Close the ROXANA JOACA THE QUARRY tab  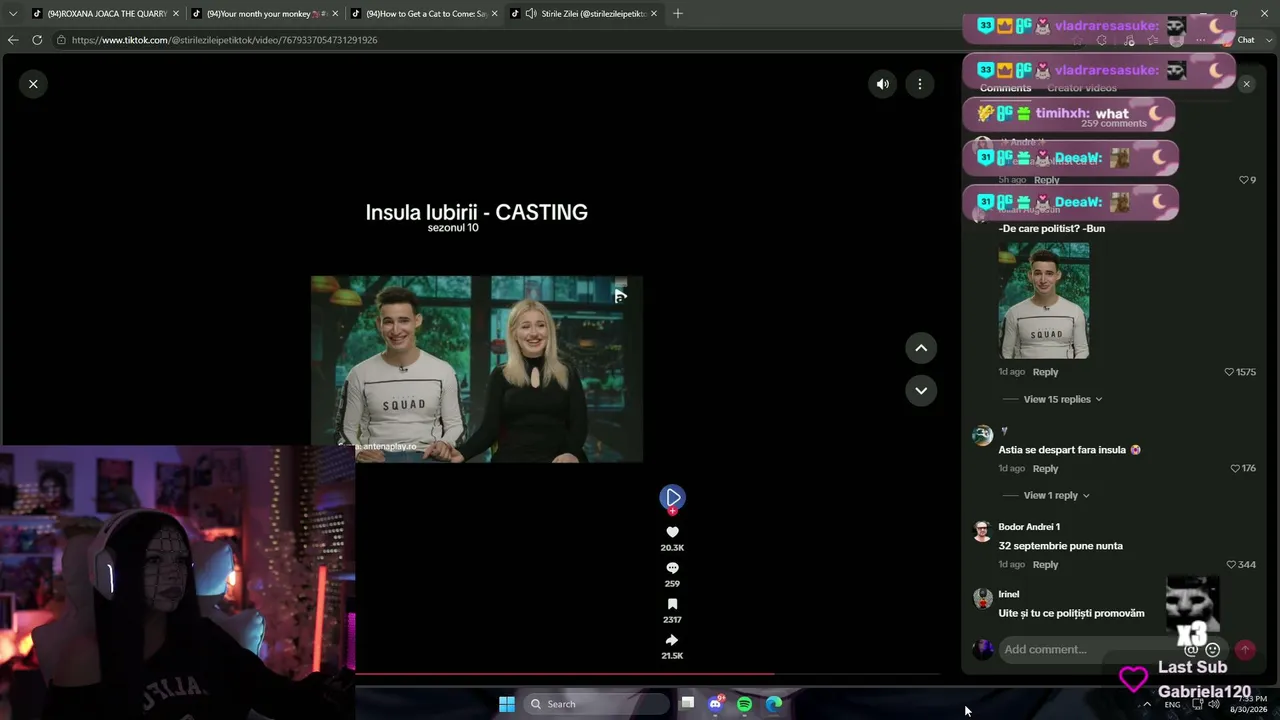pyautogui.click(x=176, y=14)
